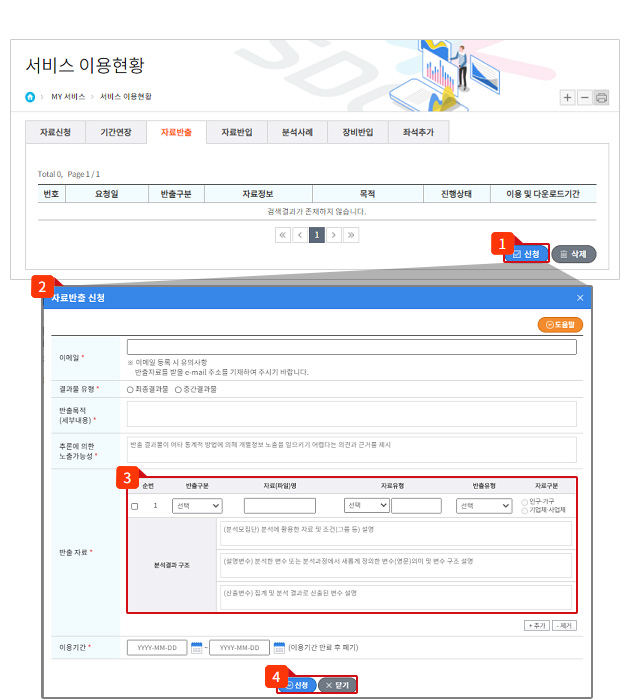Click MY 서비스 breadcrumb link
This screenshot has width=630, height=700.
[x=68, y=96]
